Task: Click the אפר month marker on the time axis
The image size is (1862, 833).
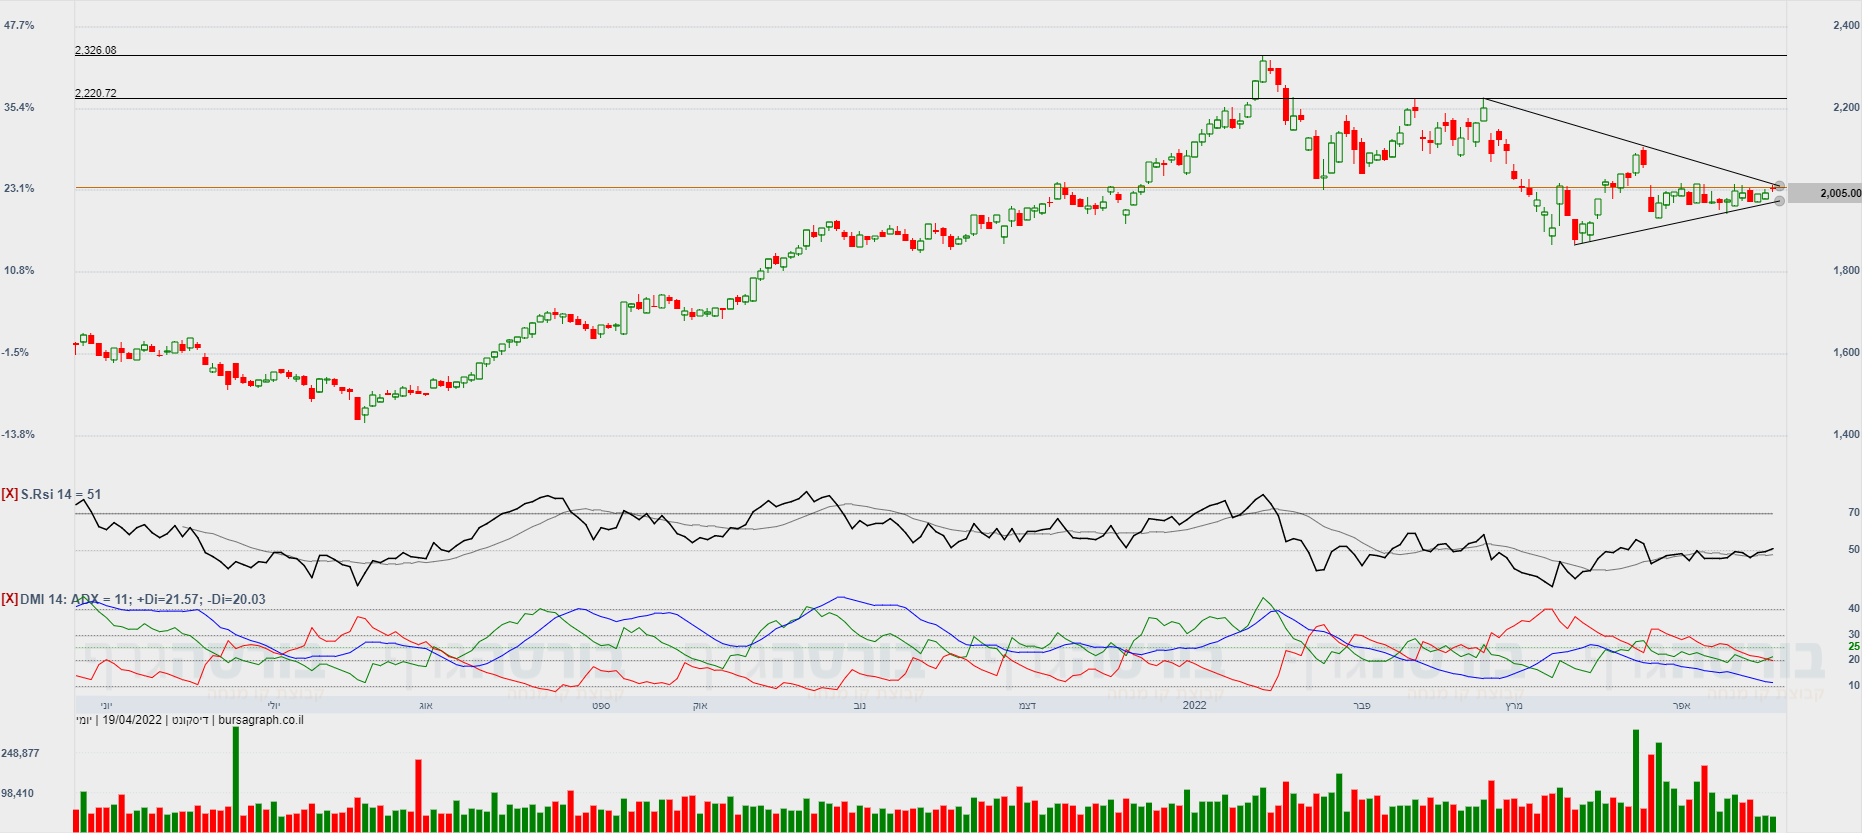Action: tap(1681, 705)
